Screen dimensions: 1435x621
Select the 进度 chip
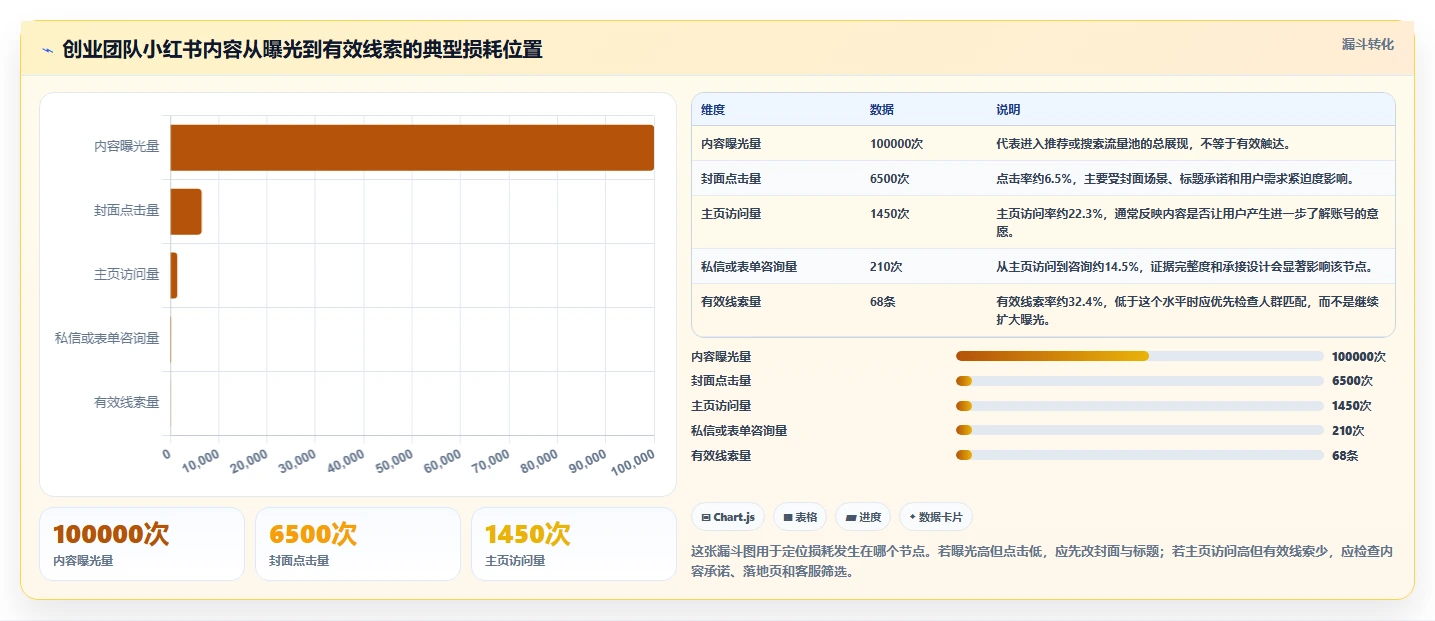pyautogui.click(x=863, y=517)
